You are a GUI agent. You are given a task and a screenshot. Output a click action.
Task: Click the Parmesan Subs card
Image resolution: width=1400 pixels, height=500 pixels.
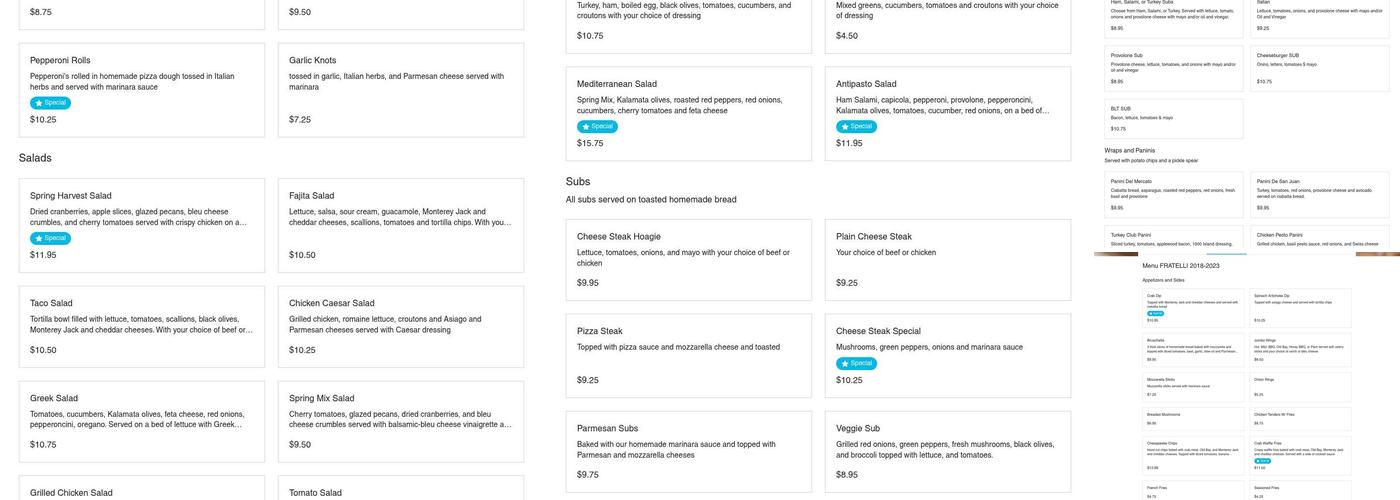688,451
